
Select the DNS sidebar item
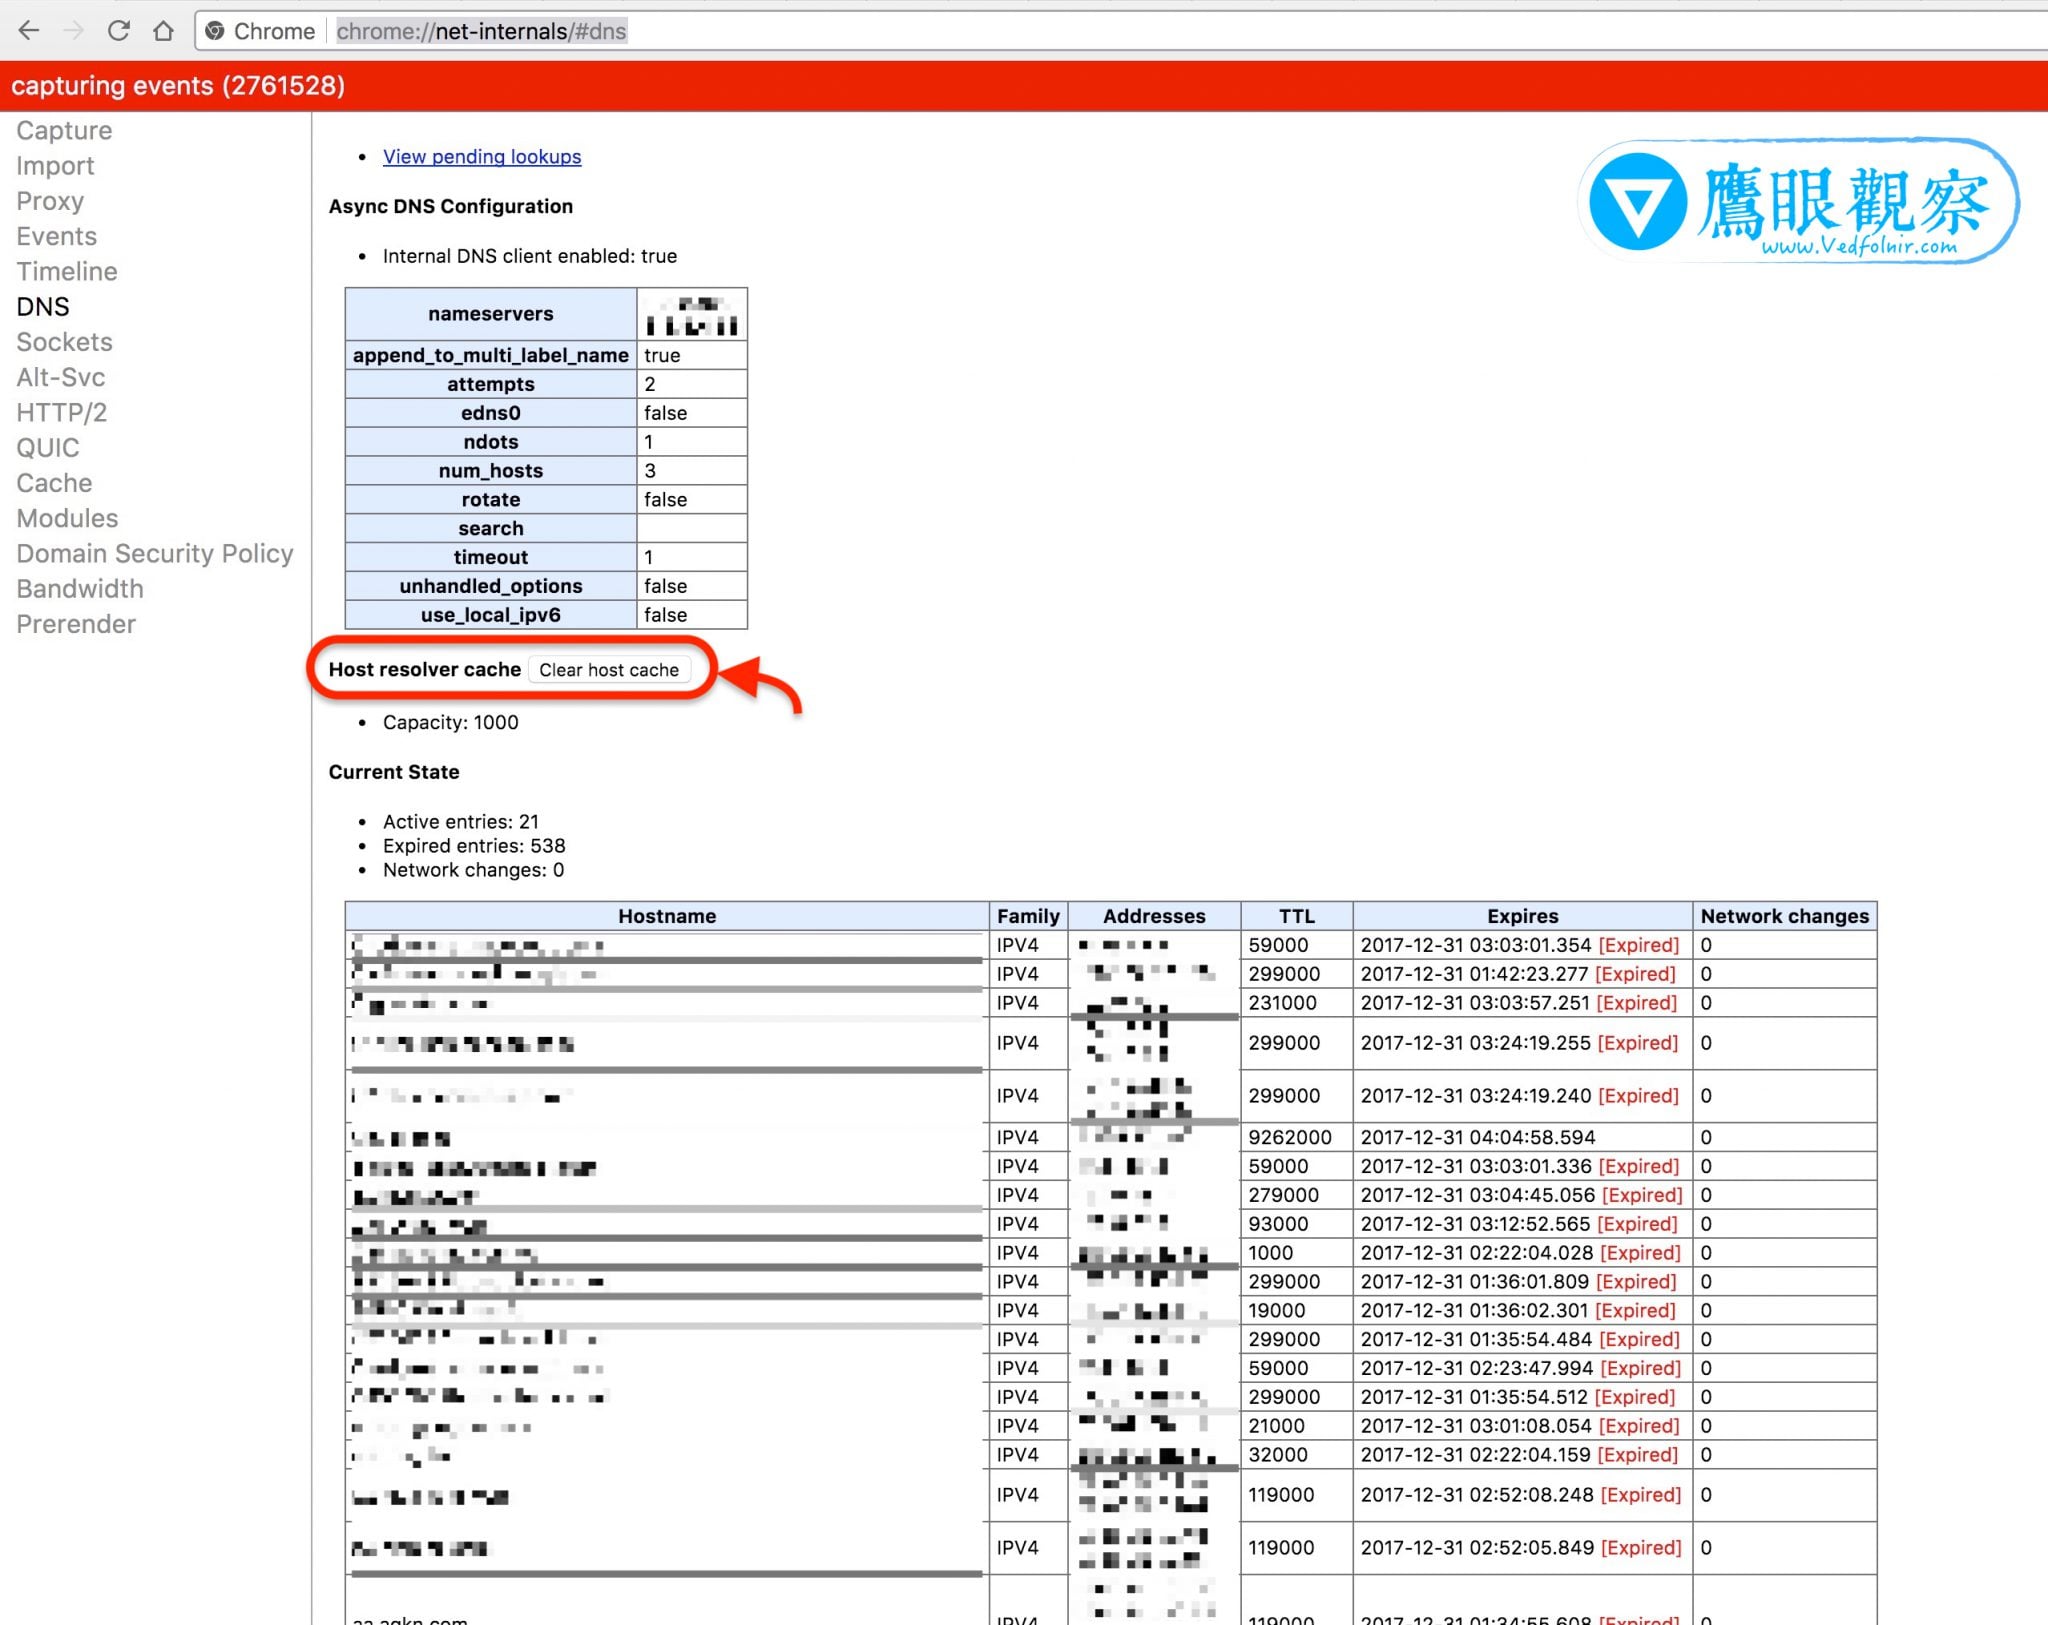[x=43, y=307]
